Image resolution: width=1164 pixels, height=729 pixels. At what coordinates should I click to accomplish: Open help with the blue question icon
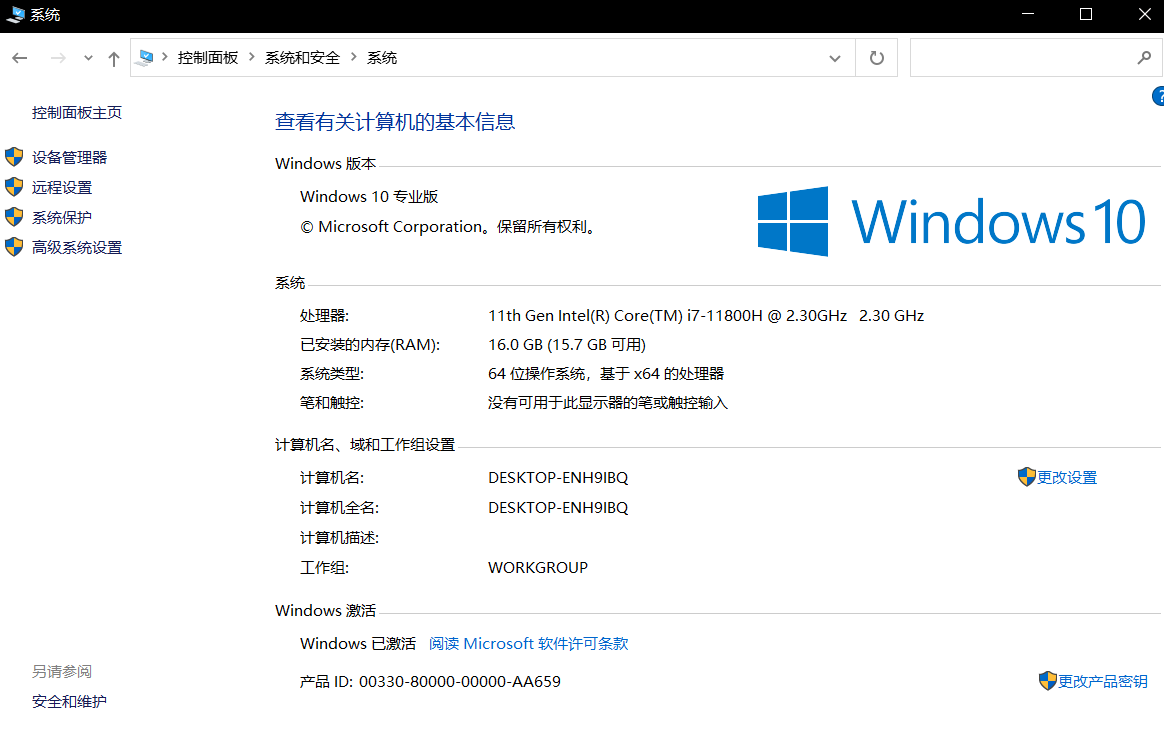(1158, 97)
